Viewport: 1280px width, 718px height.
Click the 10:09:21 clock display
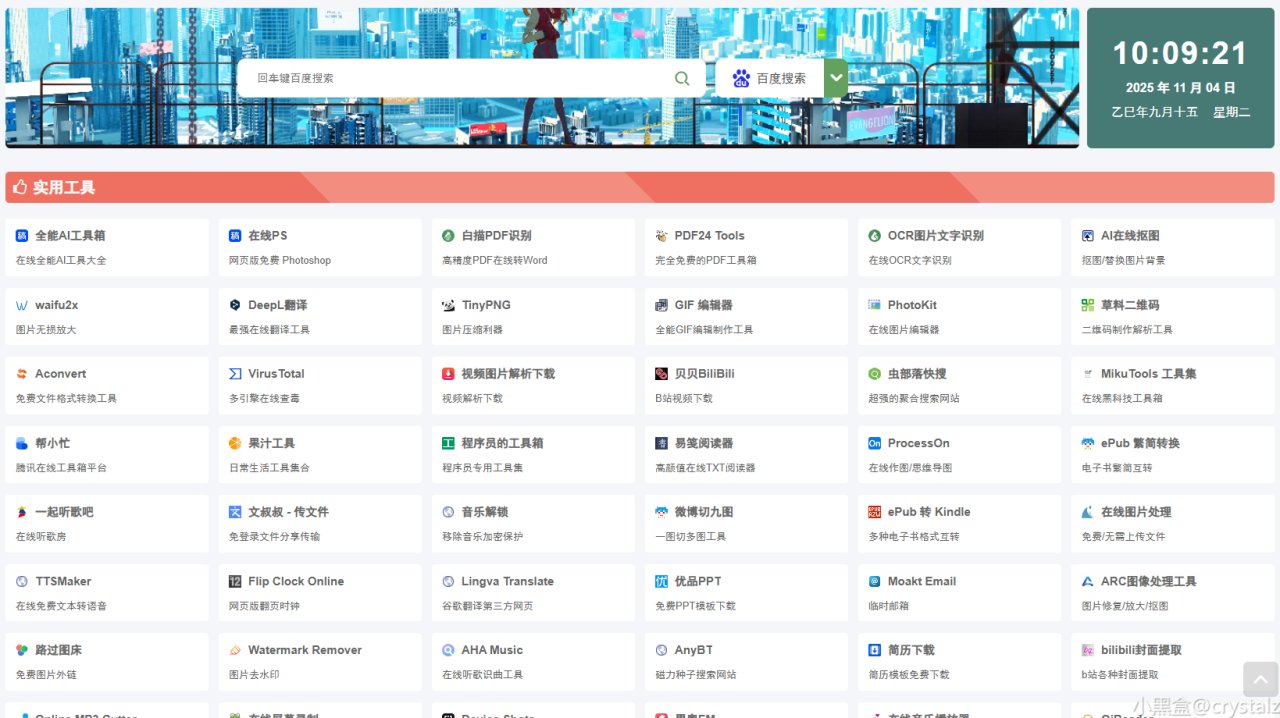1180,53
